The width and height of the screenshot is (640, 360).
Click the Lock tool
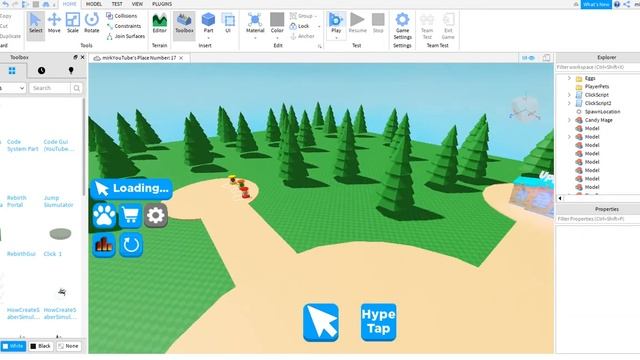(300, 26)
